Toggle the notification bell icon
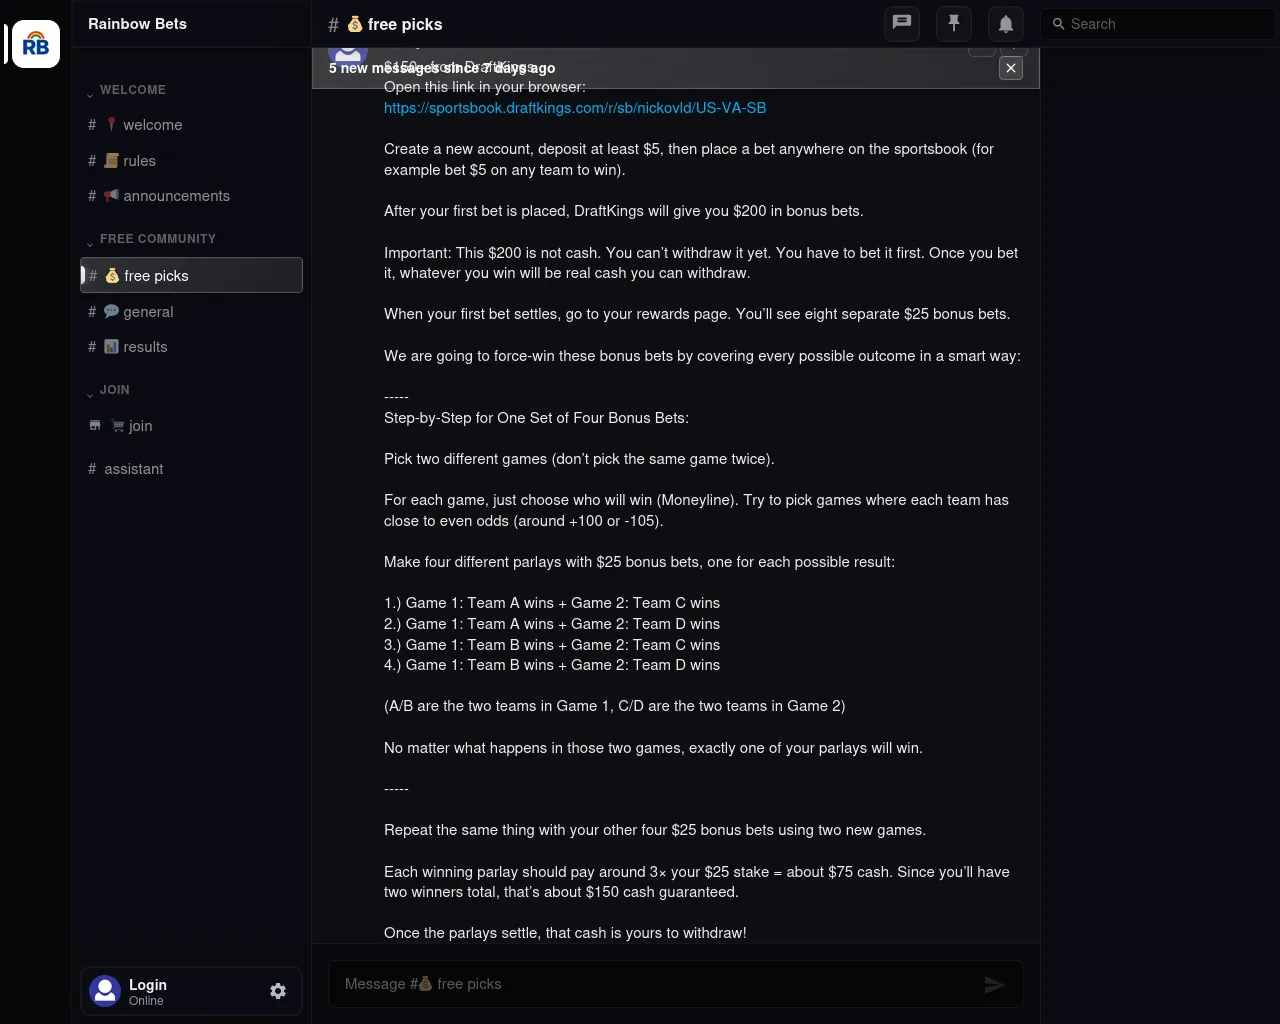 (x=1006, y=23)
